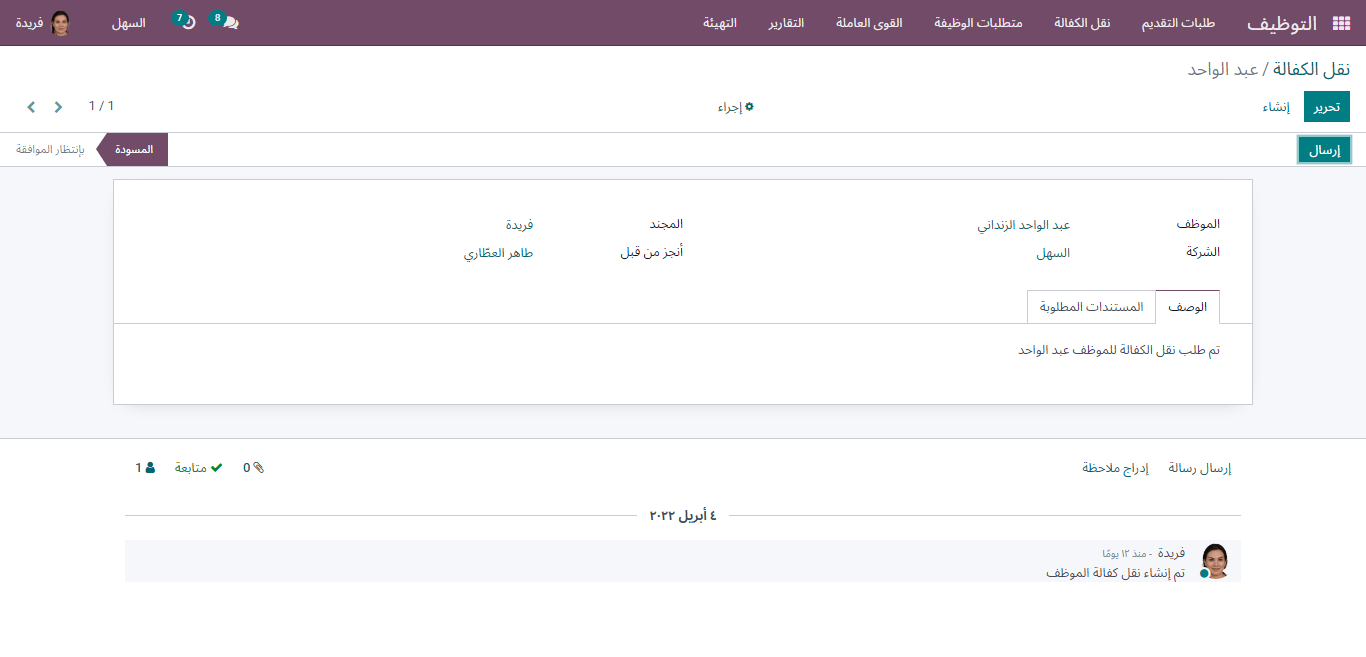Click the following checkmark متابعة
Image resolution: width=1366 pixels, height=657 pixels.
pyautogui.click(x=198, y=467)
